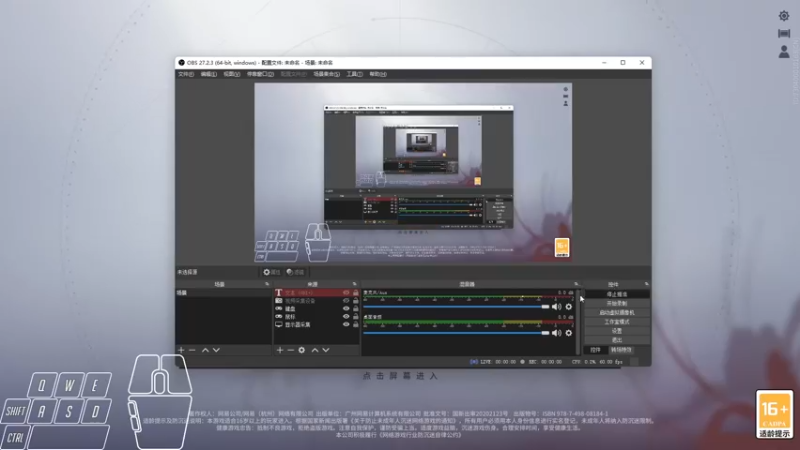The width and height of the screenshot is (800, 450).
Task: Toggle the lock on the 视频采集设备 source
Action: [356, 301]
